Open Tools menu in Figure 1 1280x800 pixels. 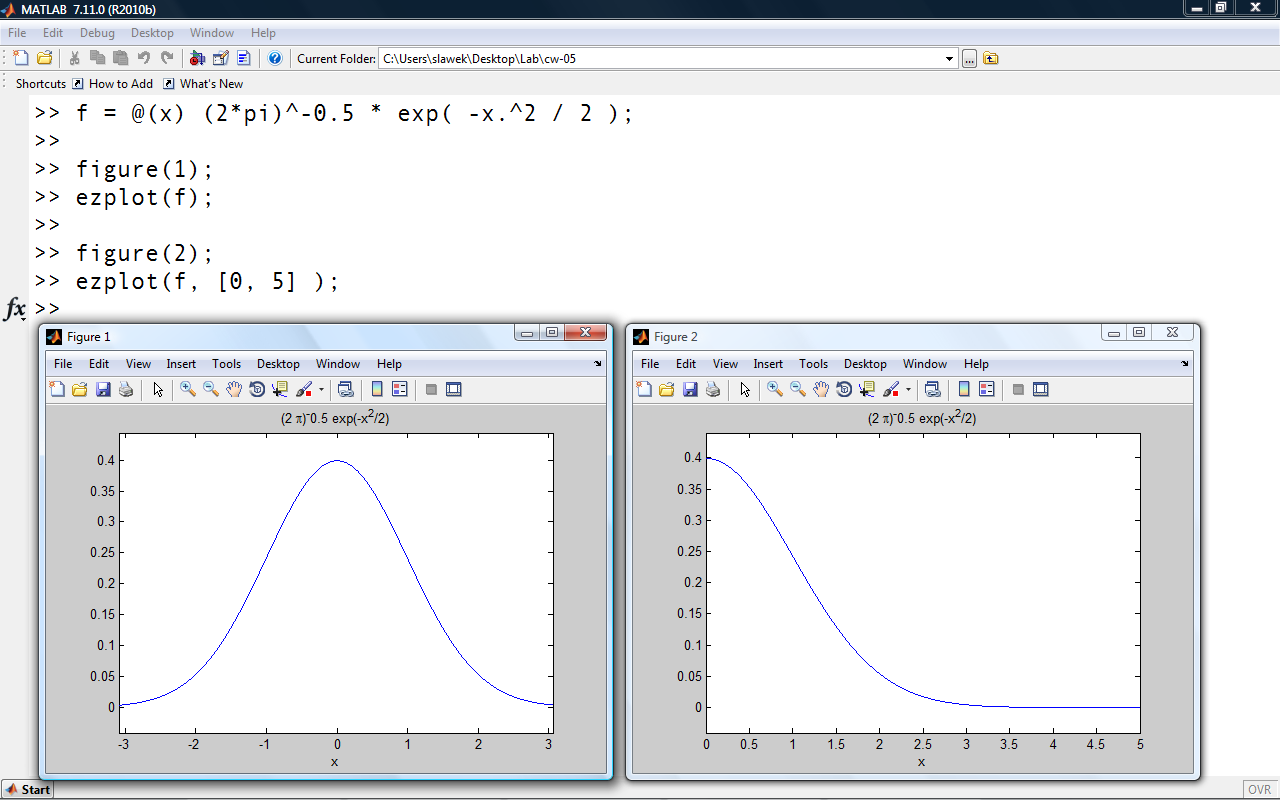pyautogui.click(x=227, y=364)
